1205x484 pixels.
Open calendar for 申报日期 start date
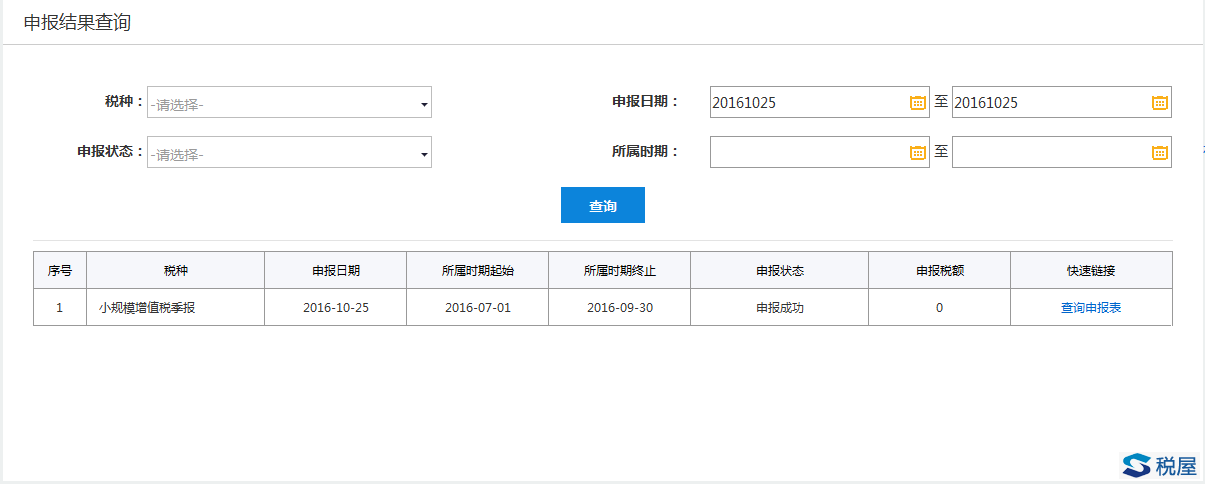(x=917, y=102)
